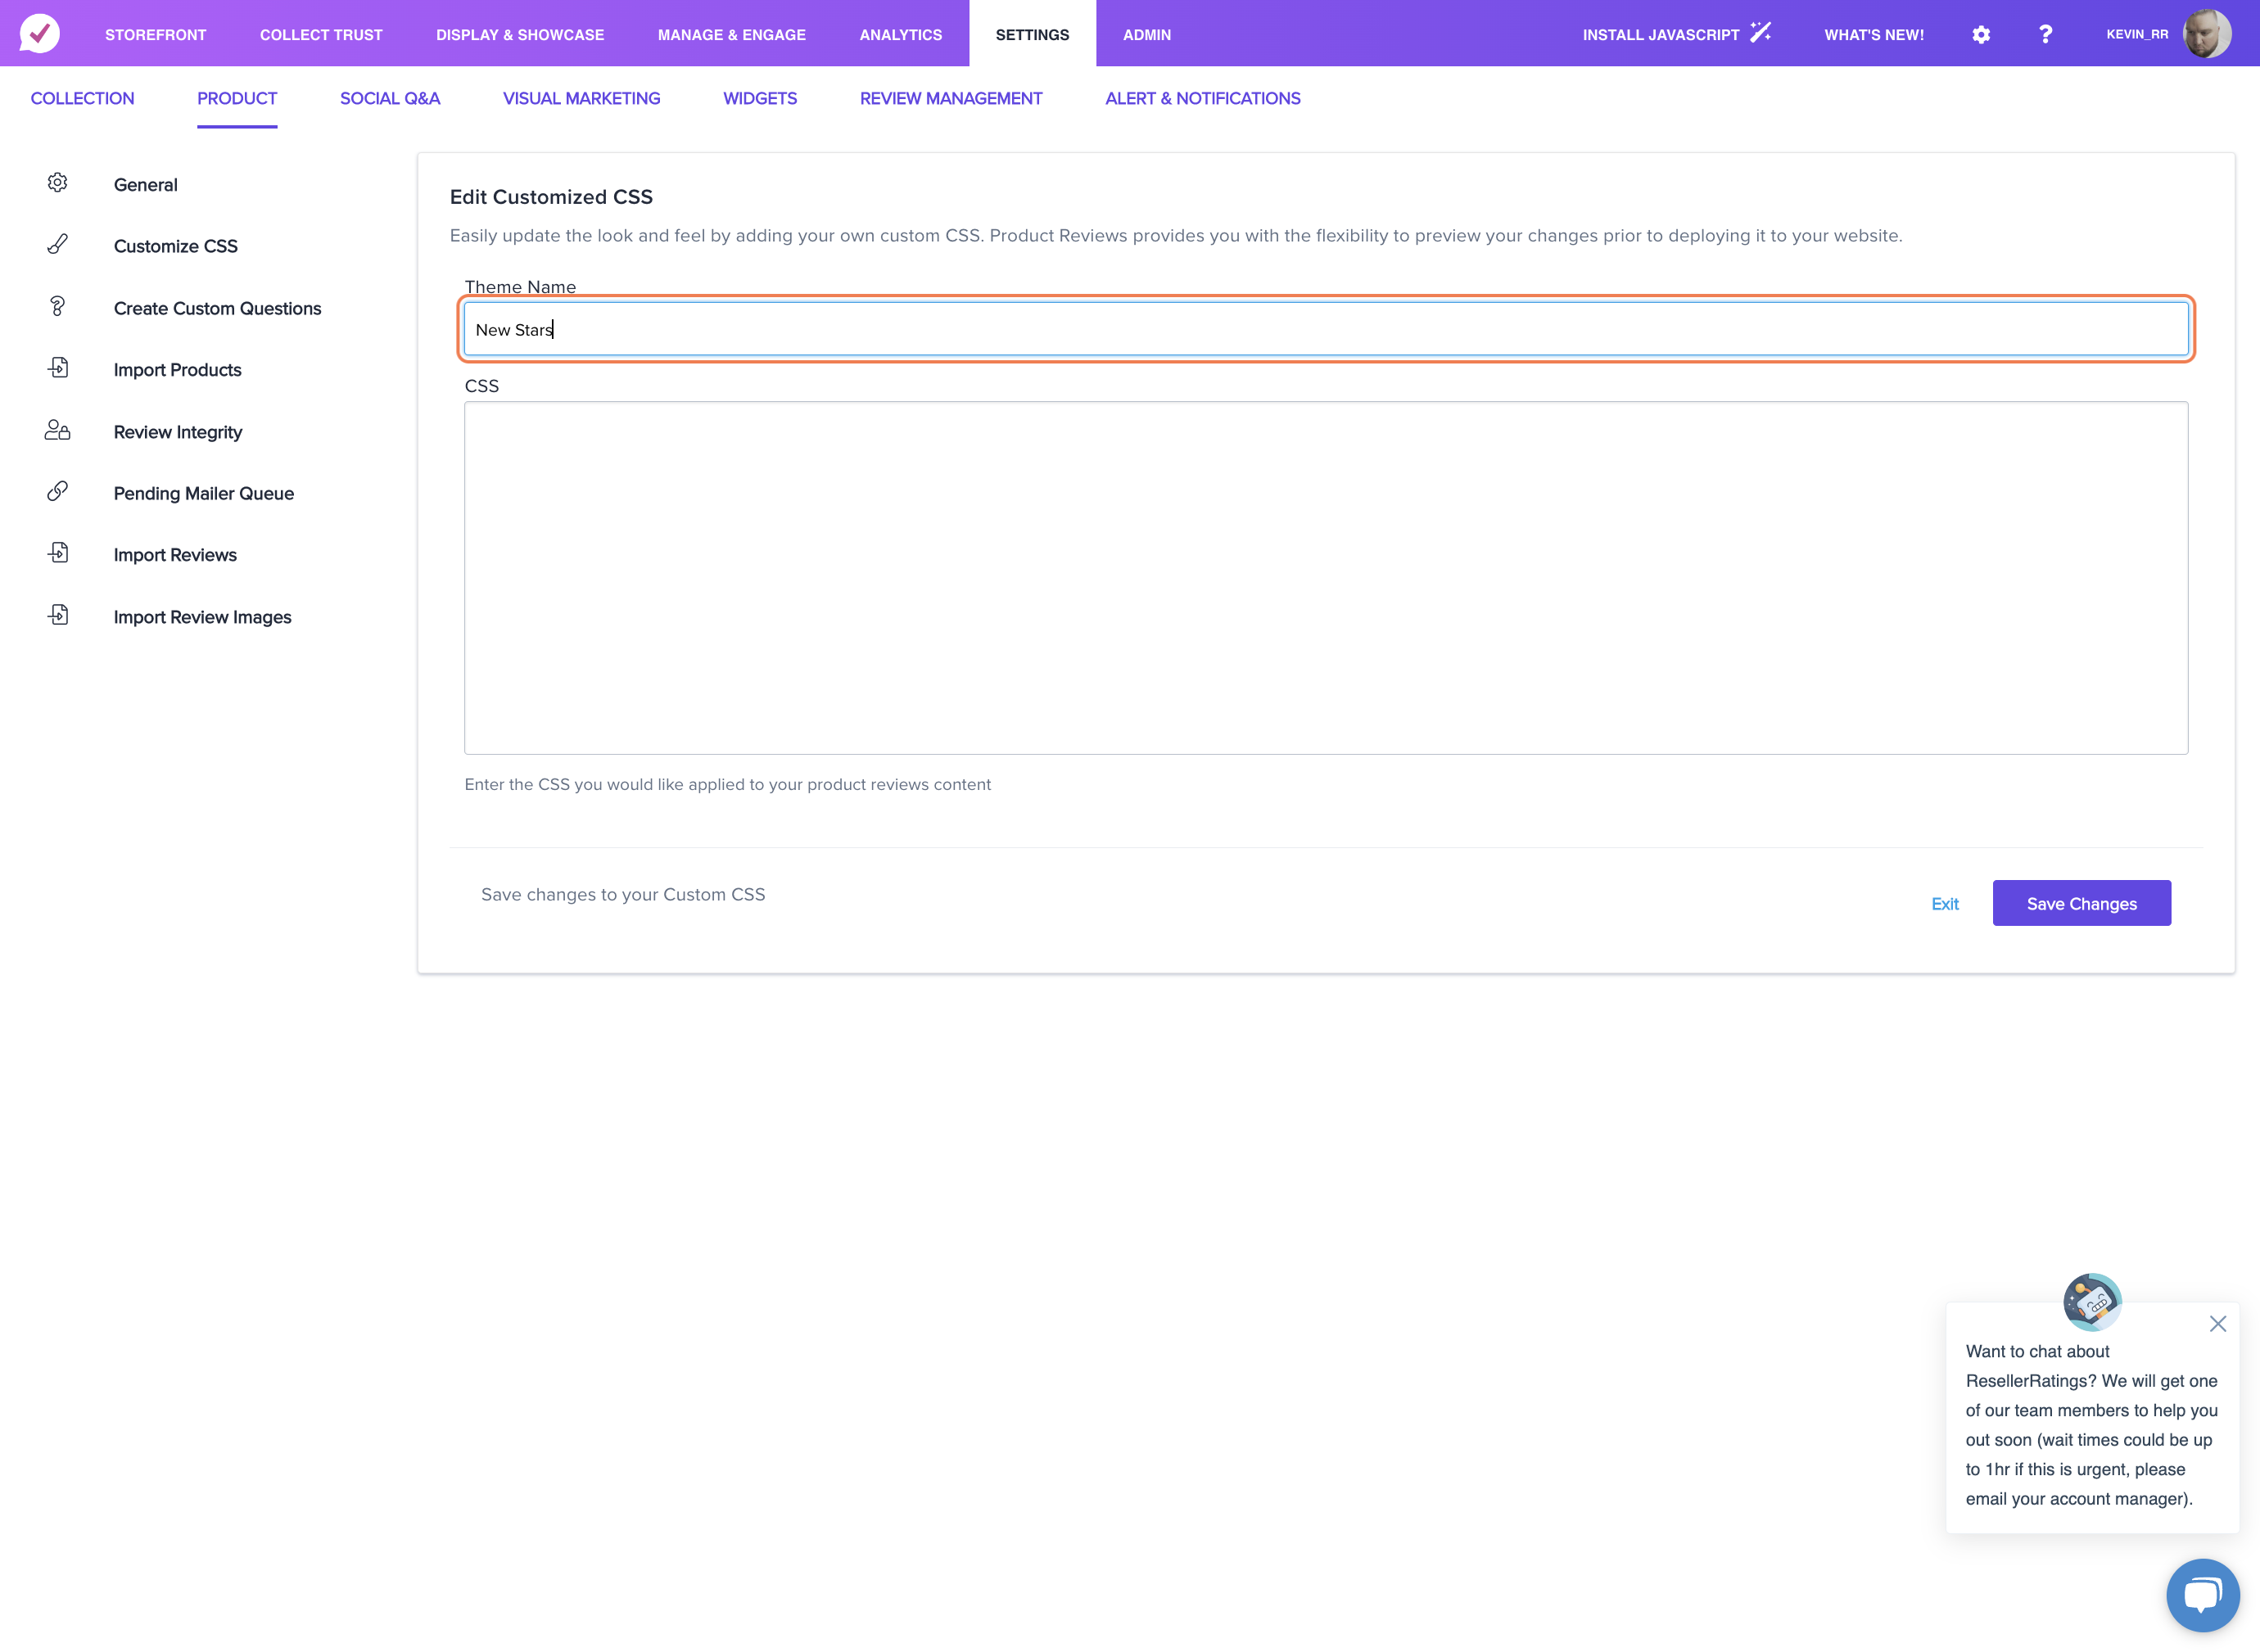Image resolution: width=2260 pixels, height=1652 pixels.
Task: Click the Exit link
Action: tap(1944, 904)
